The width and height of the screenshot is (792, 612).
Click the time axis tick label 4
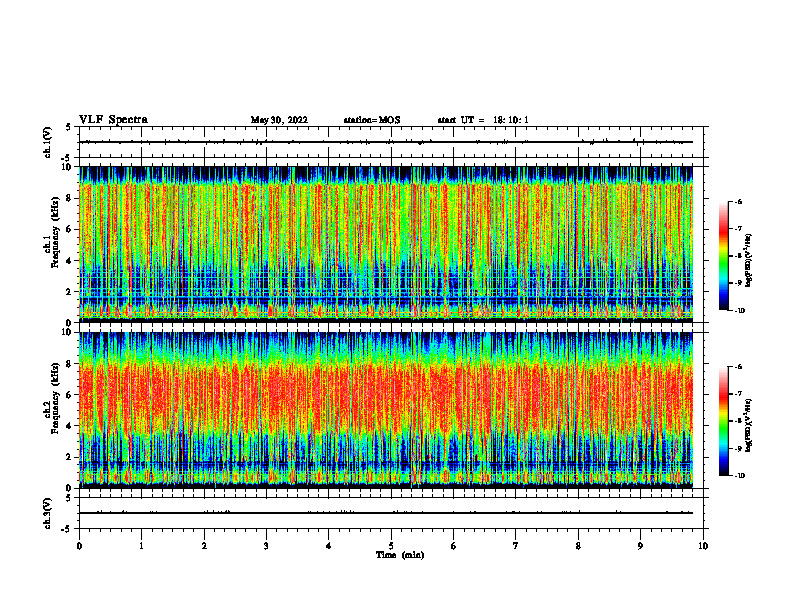click(329, 546)
